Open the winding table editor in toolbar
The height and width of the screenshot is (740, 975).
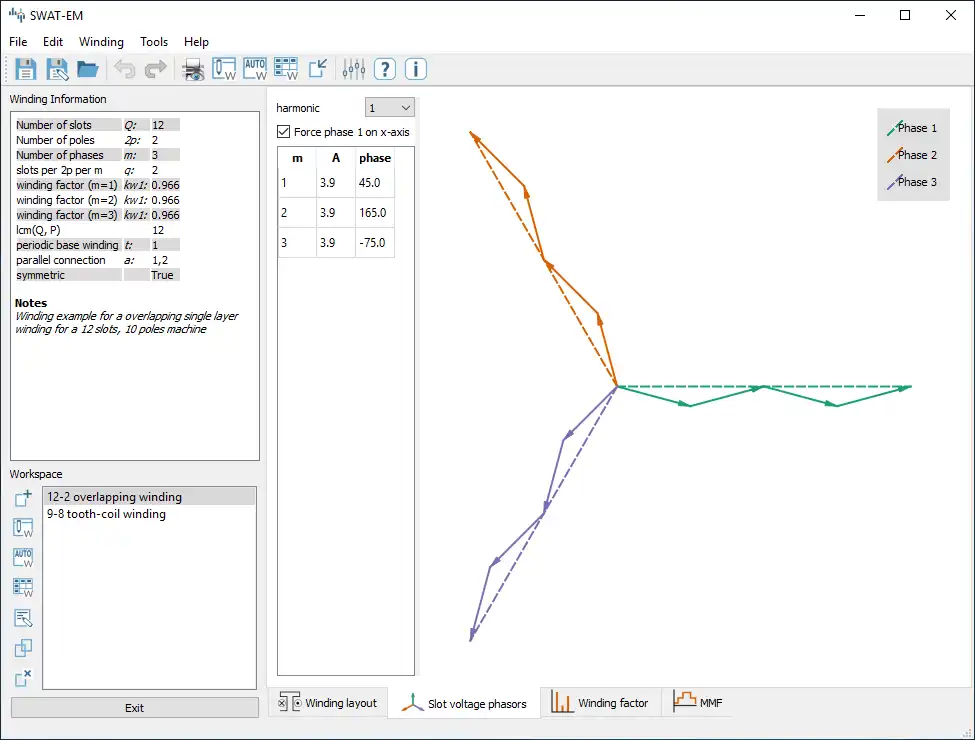tap(286, 69)
